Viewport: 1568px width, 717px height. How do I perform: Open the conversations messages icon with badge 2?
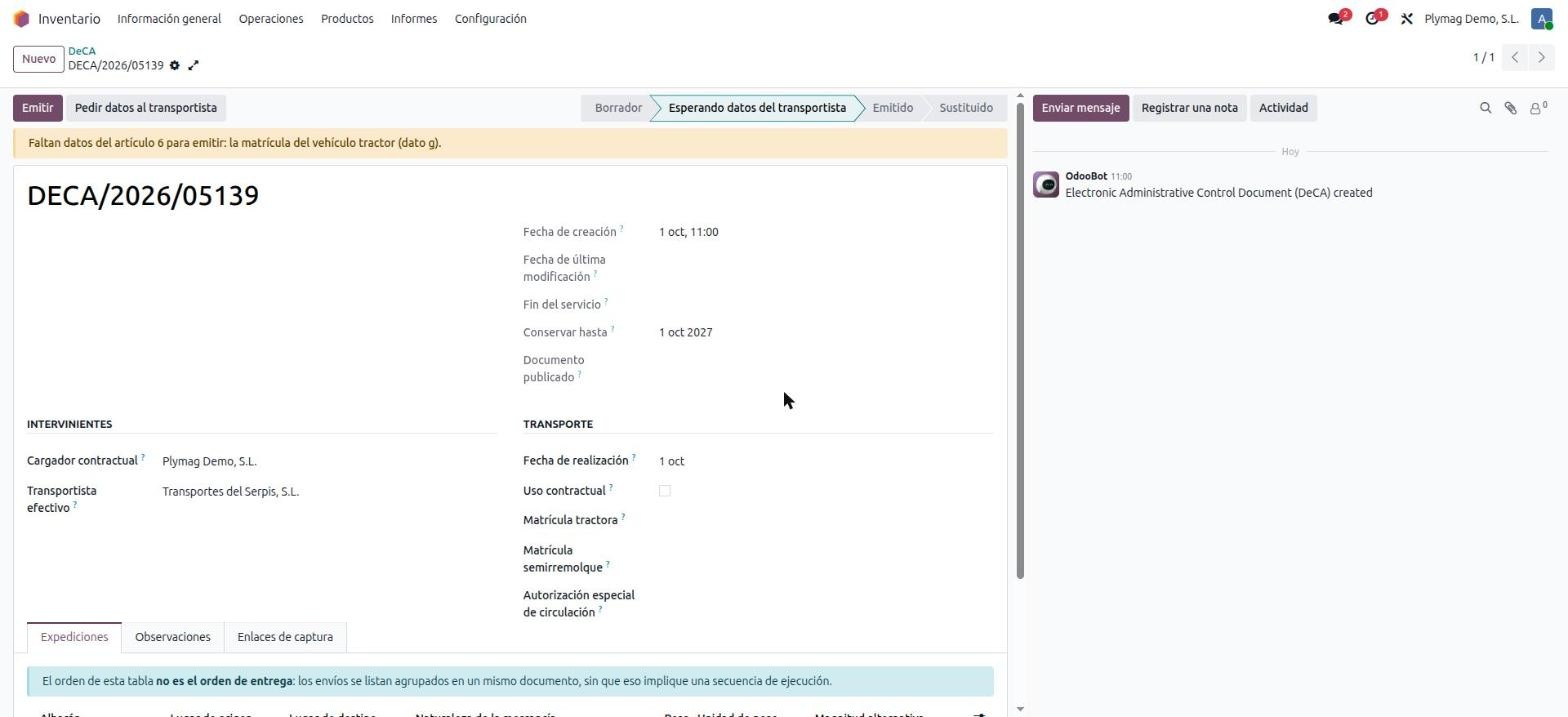pos(1338,18)
